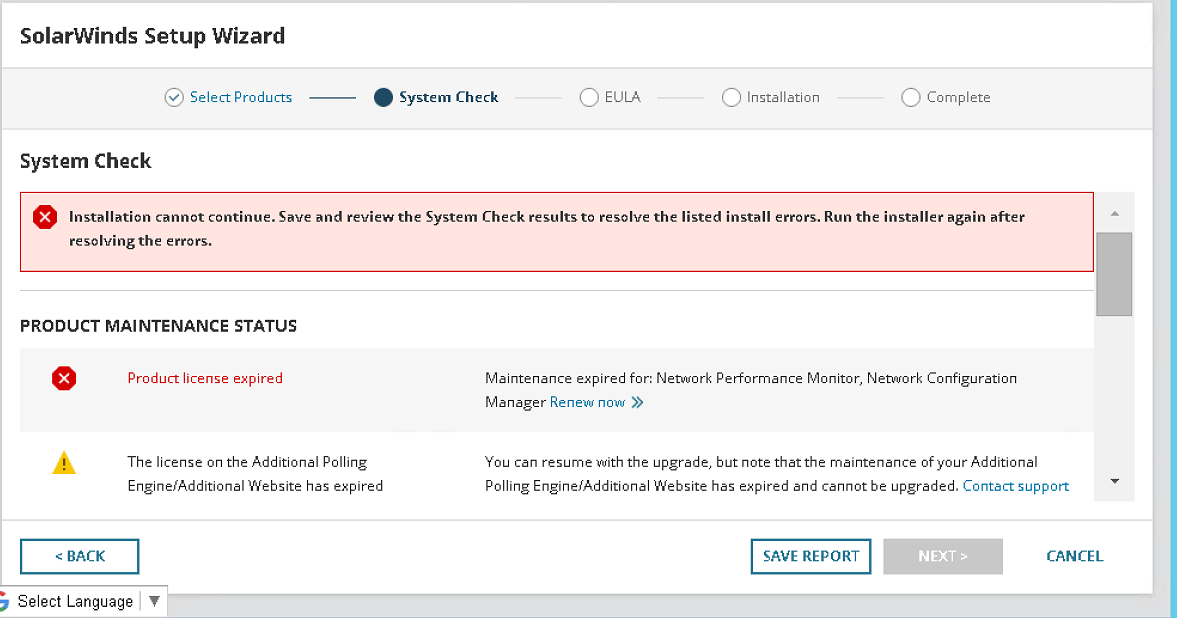
Task: Click the Contact support link
Action: tap(1015, 486)
